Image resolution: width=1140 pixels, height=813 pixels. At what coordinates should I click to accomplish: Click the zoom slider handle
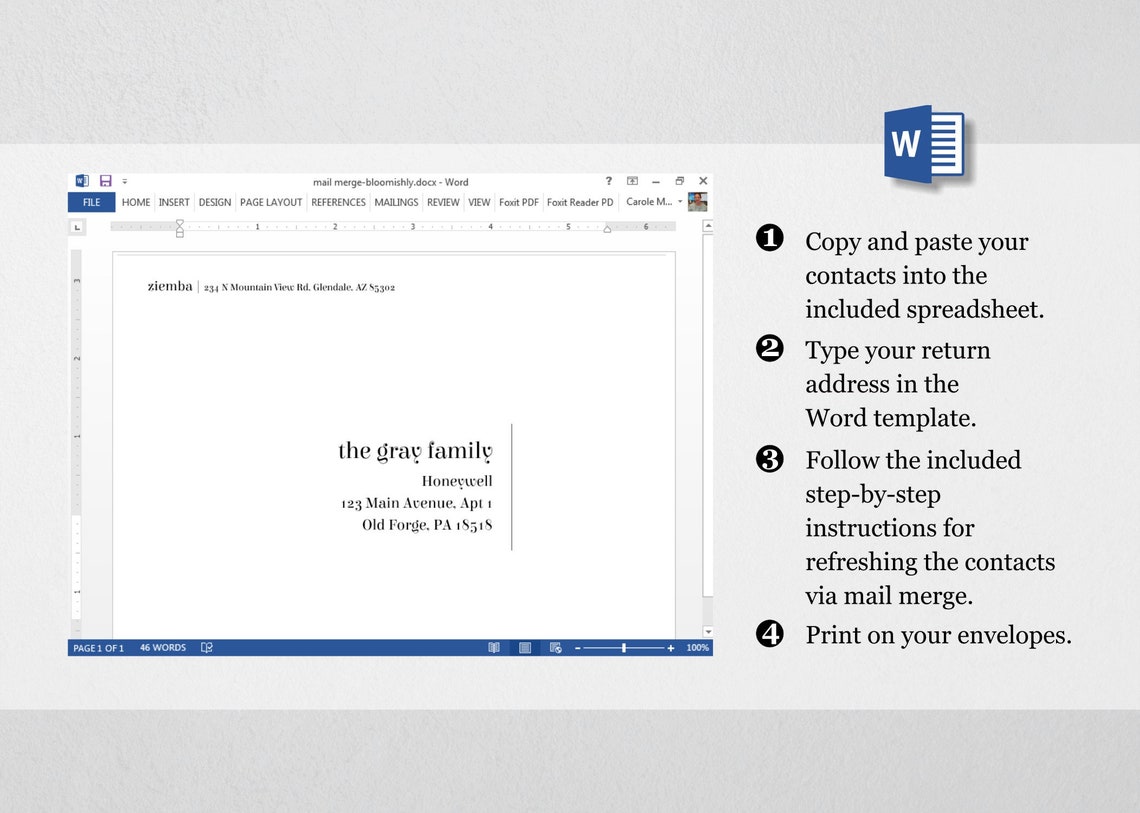[x=624, y=647]
